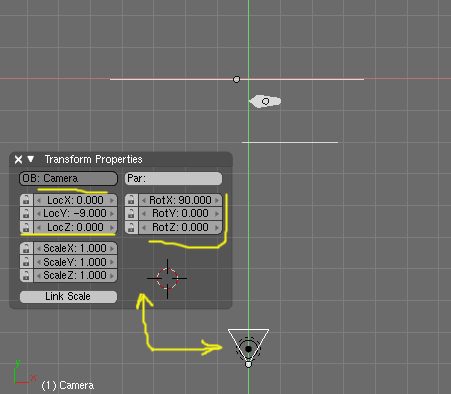Toggle the ScaleZ lock icon

(26, 275)
